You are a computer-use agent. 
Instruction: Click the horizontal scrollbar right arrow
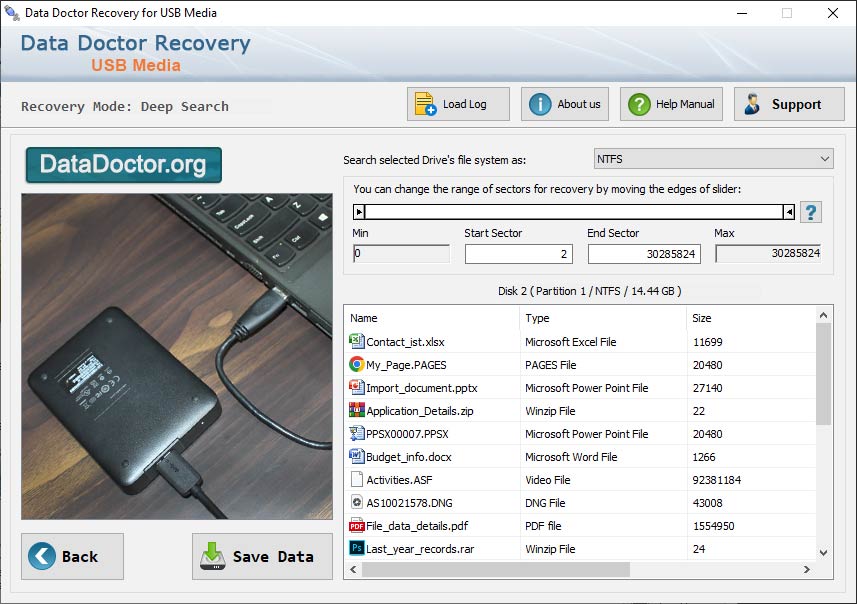point(807,570)
